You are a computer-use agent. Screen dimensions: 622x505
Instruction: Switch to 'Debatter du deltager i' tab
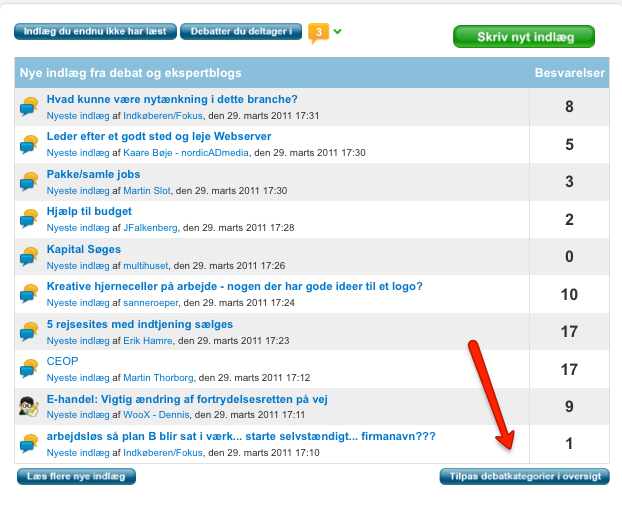pyautogui.click(x=240, y=32)
